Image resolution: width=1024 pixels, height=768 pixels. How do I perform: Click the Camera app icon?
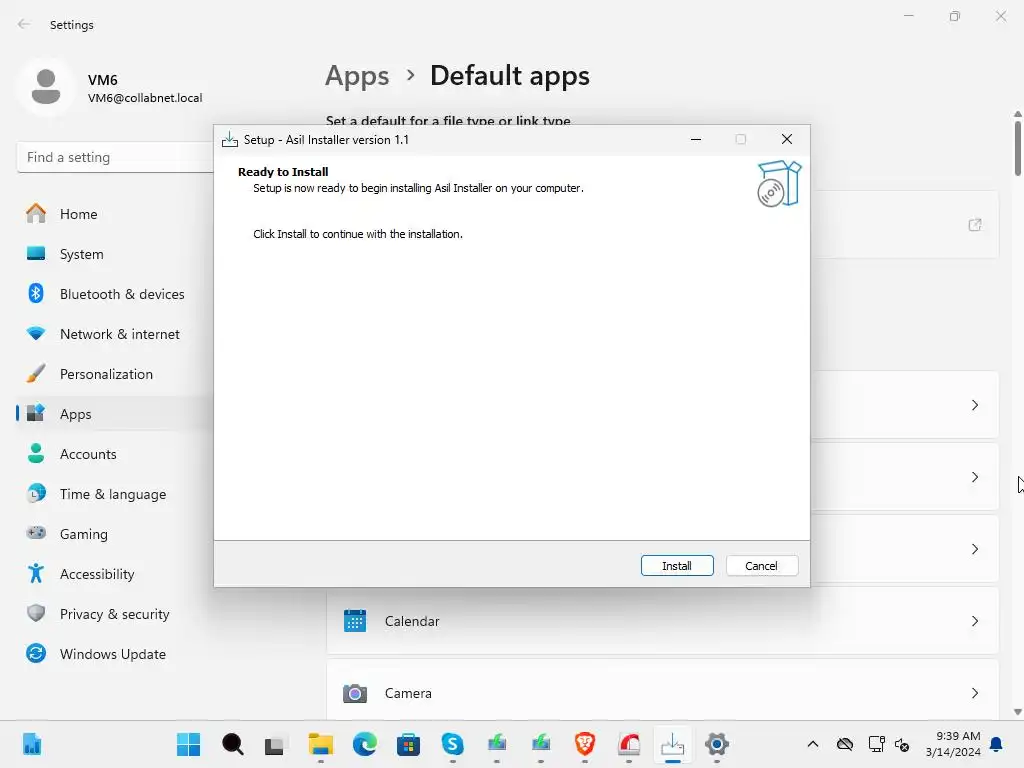(x=355, y=693)
